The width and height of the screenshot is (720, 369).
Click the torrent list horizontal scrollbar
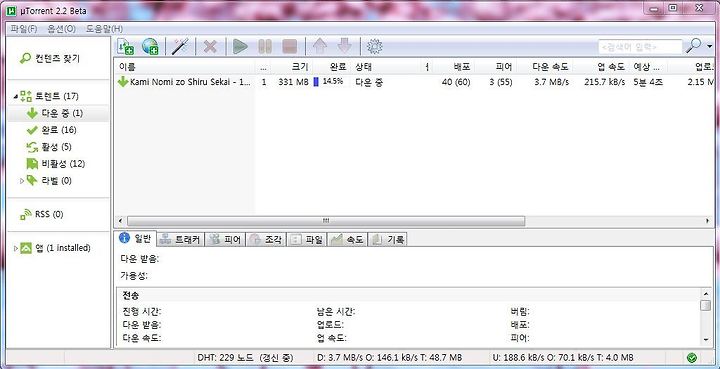[326, 221]
